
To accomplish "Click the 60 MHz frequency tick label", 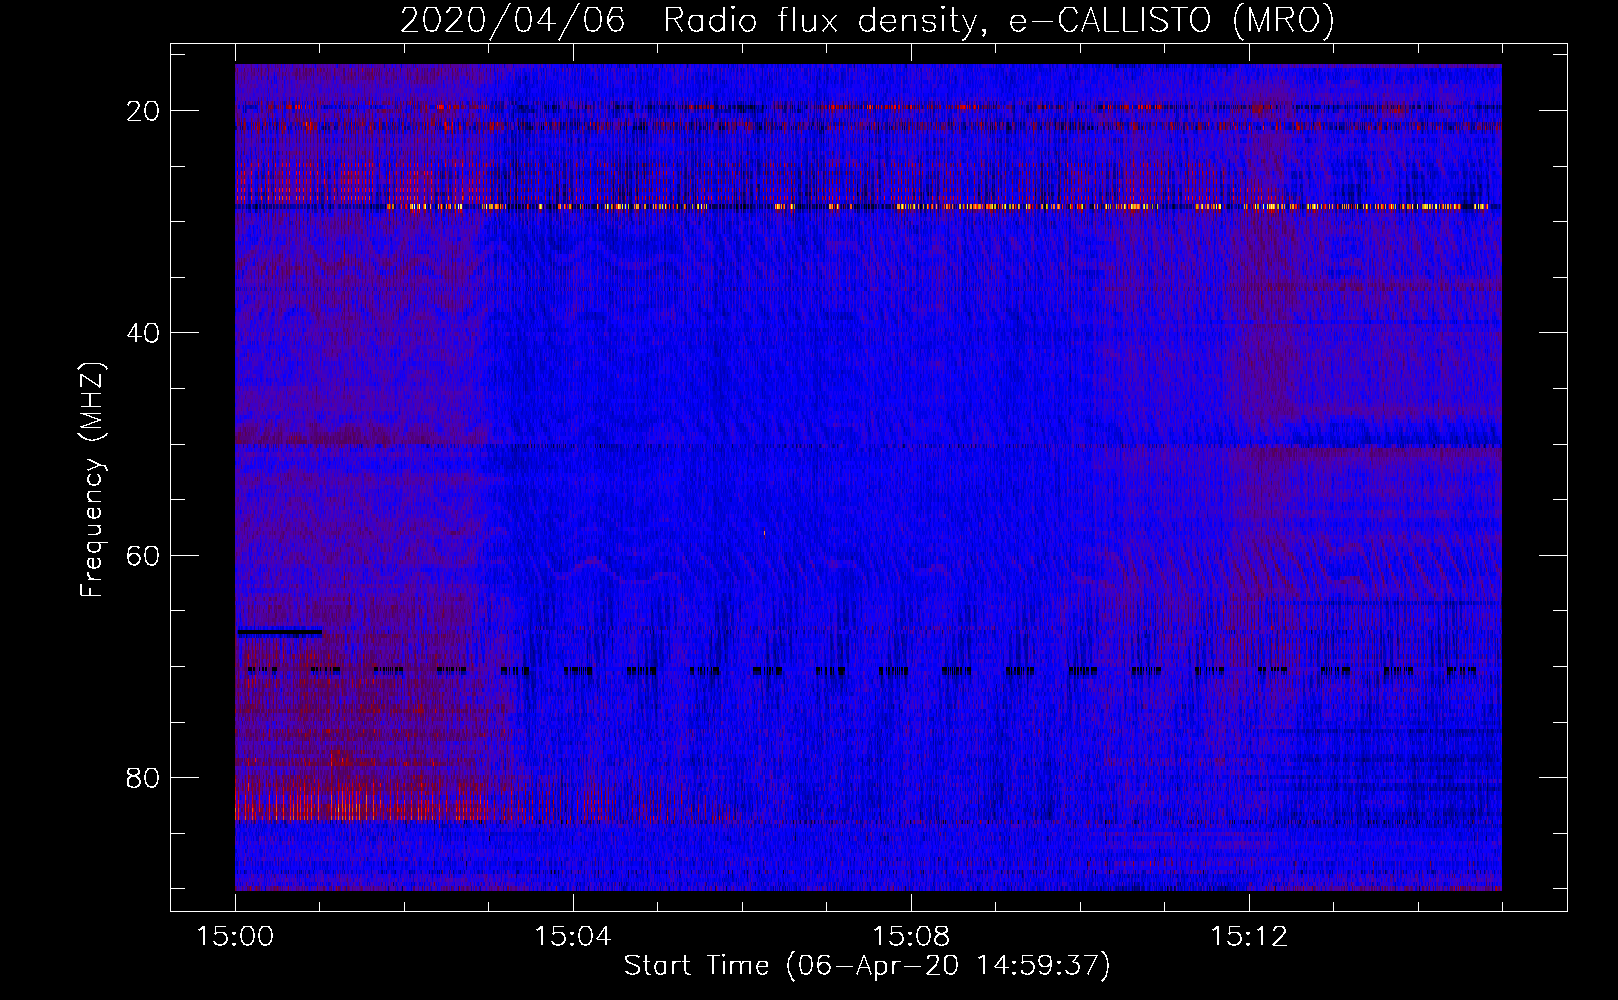I will click(x=144, y=555).
